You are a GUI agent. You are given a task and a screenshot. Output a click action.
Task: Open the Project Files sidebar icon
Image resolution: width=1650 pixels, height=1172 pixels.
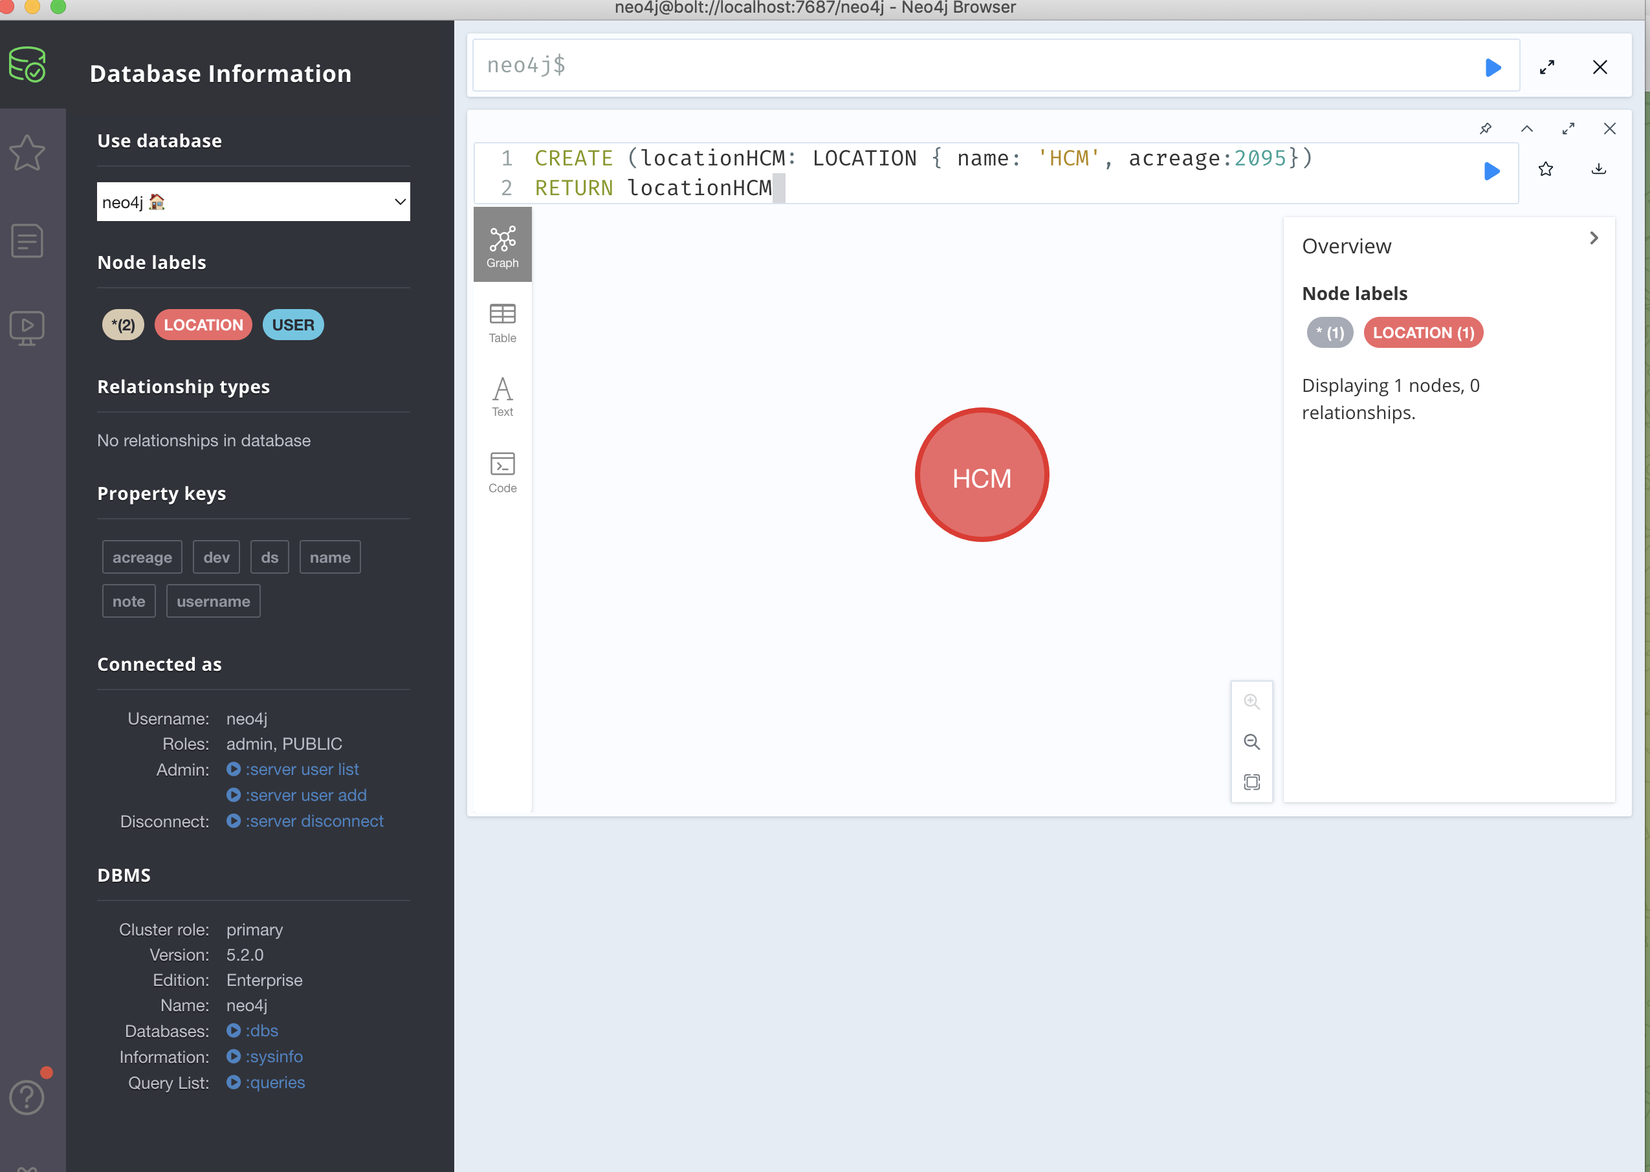click(x=27, y=241)
